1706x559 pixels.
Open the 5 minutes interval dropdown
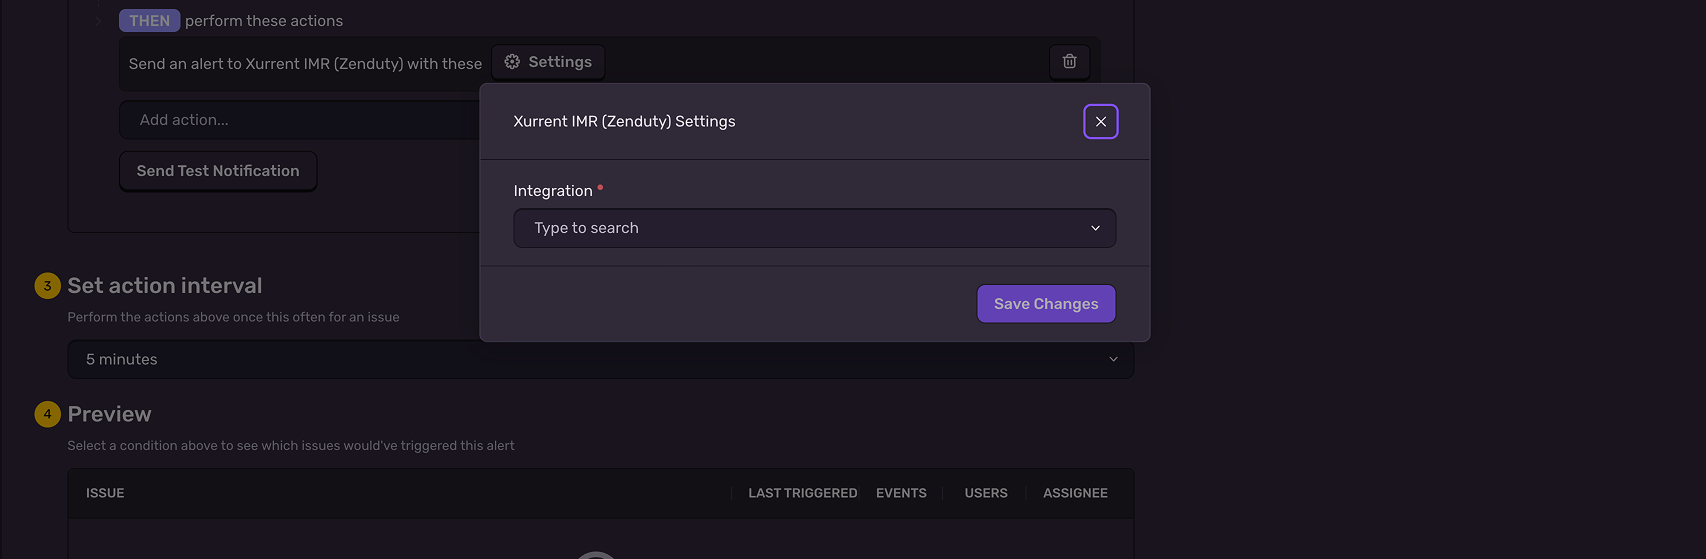click(600, 360)
